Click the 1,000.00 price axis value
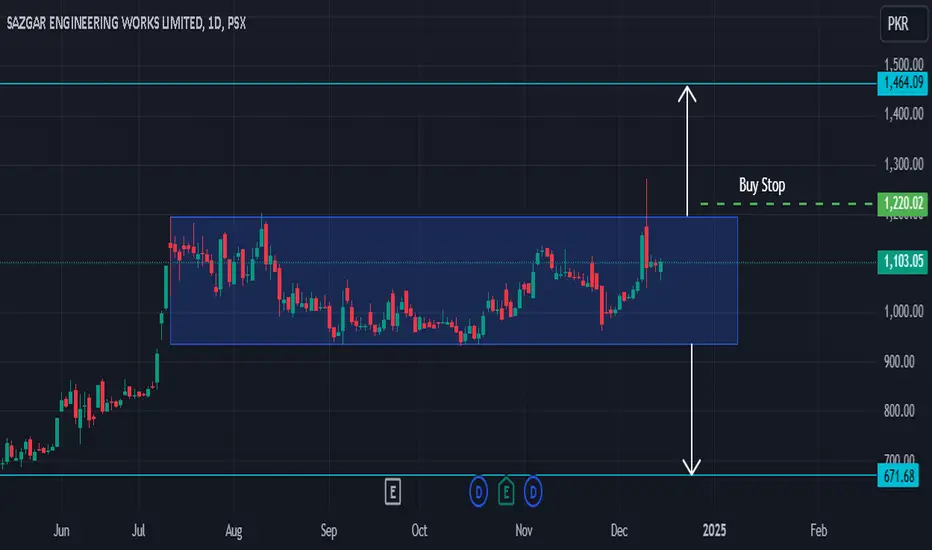 [903, 311]
